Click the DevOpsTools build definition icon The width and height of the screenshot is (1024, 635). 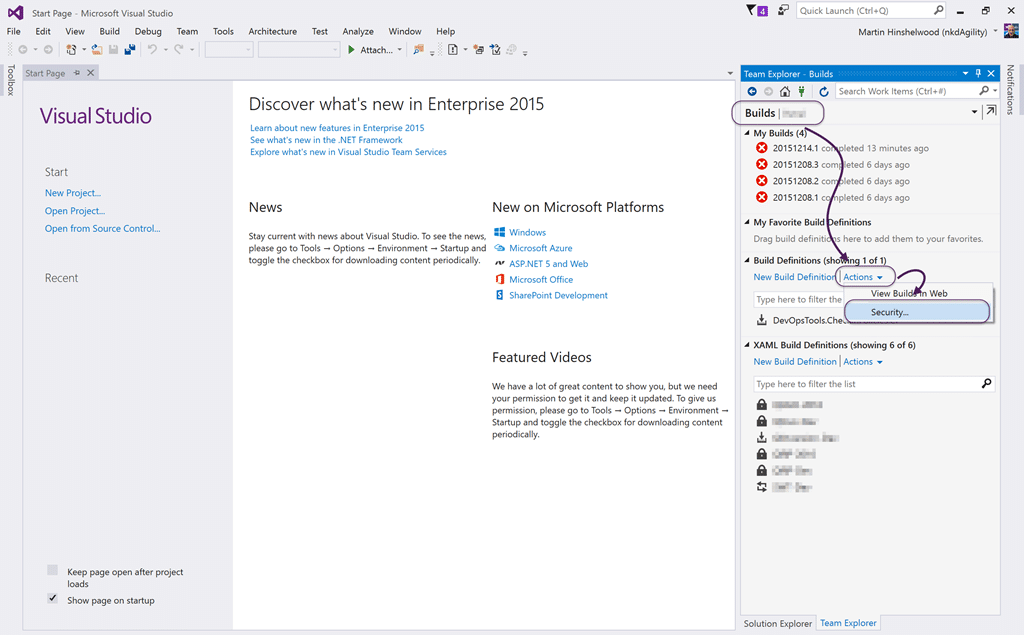pos(761,320)
